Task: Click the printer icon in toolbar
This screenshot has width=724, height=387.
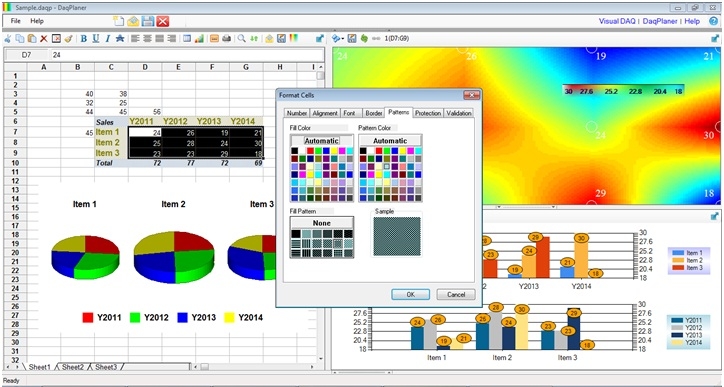Action: pos(226,39)
